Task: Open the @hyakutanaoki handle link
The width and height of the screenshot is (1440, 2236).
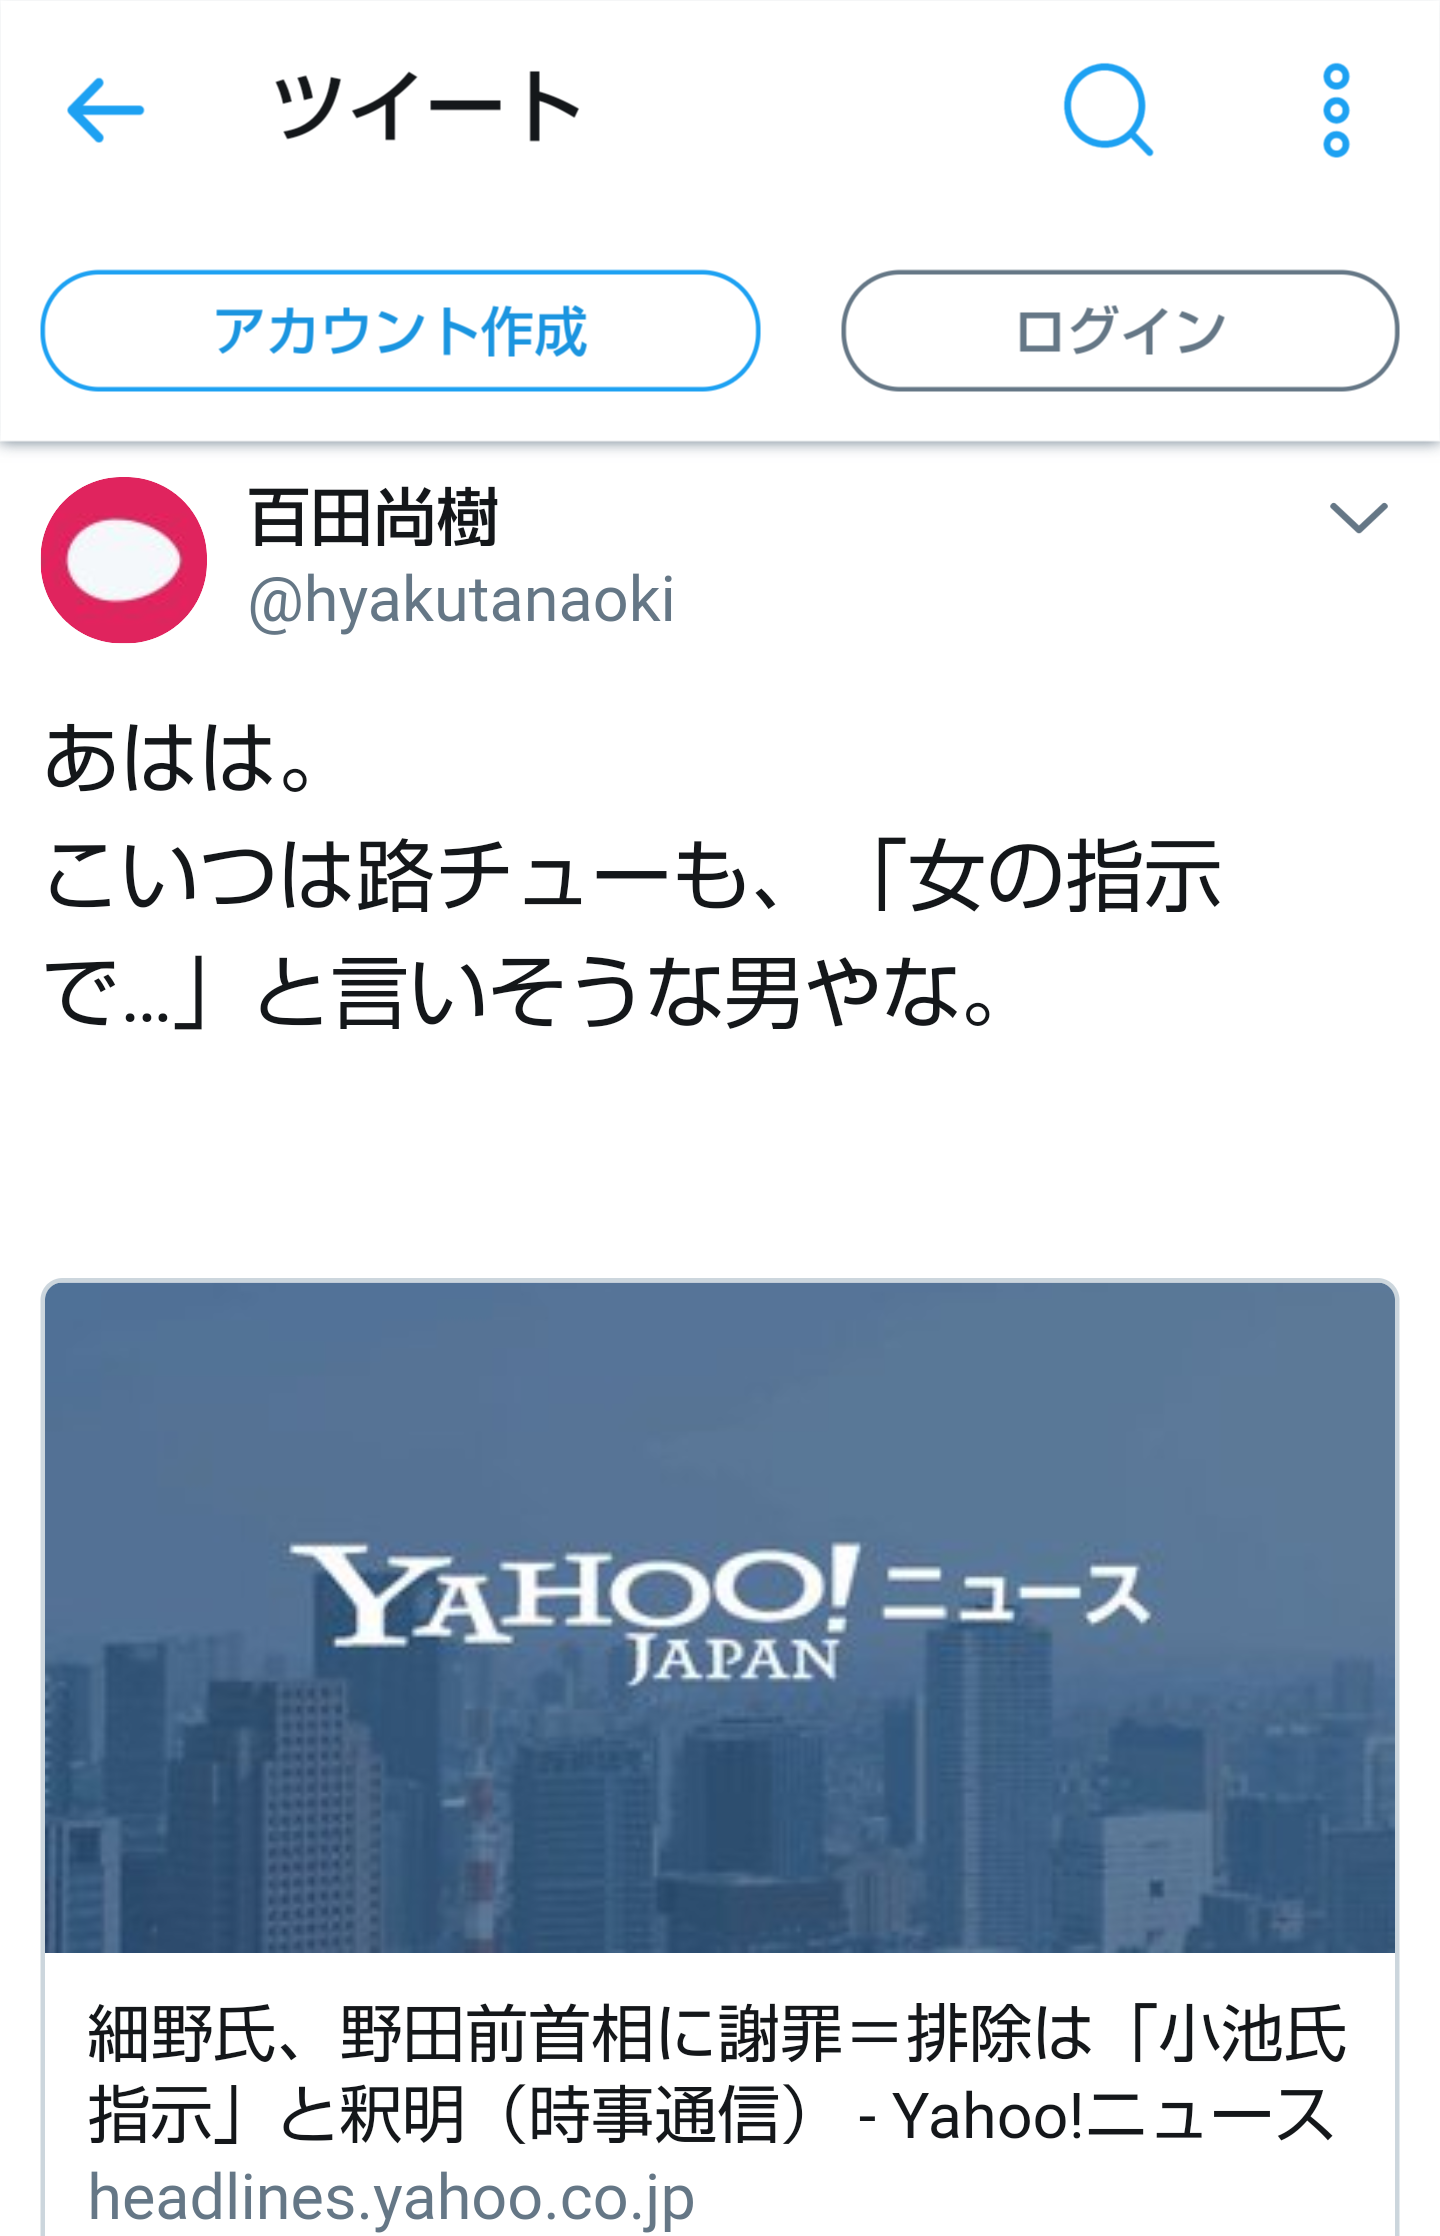Action: click(x=461, y=600)
